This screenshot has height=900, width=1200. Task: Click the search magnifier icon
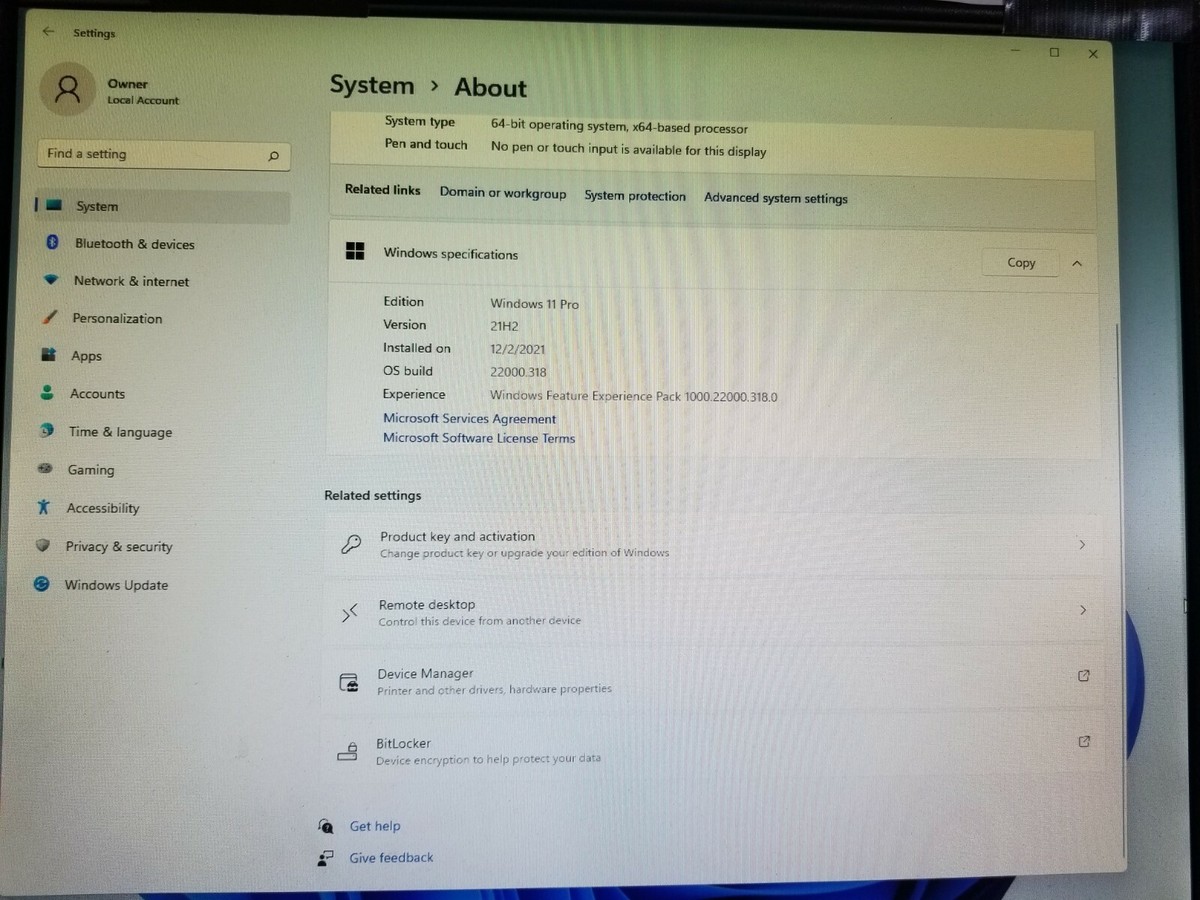pos(273,157)
